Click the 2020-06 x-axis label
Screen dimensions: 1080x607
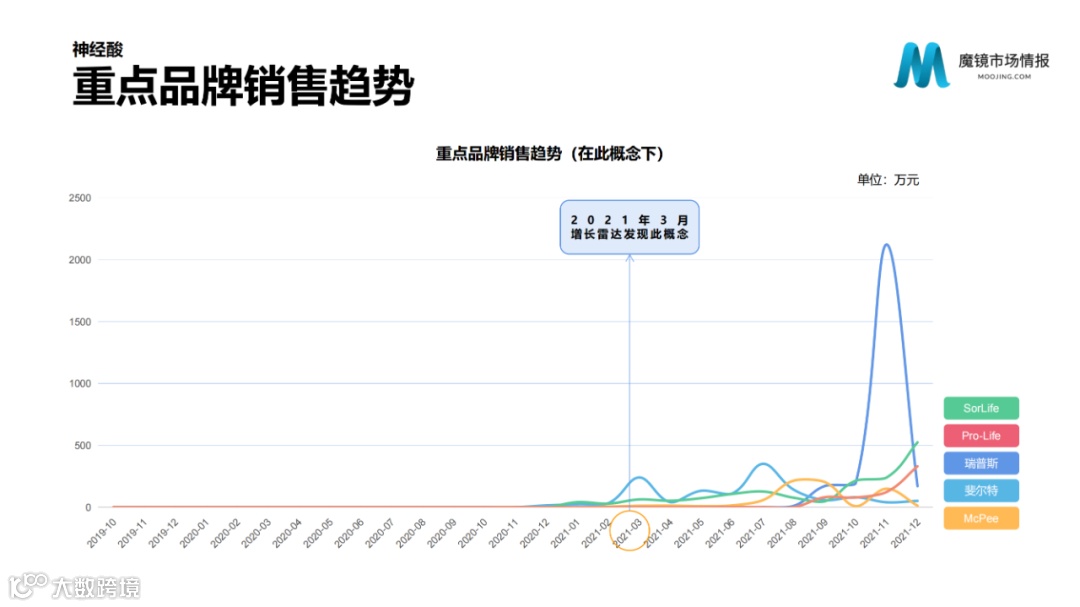coord(349,533)
